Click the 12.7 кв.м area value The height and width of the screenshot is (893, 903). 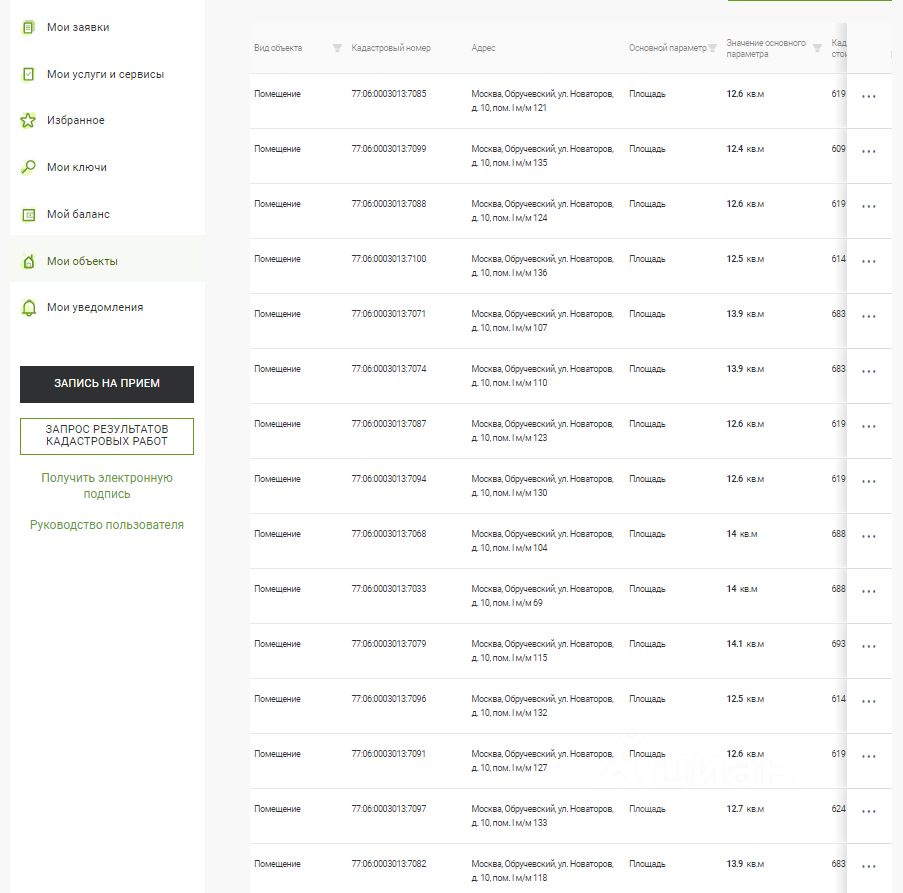coord(745,808)
